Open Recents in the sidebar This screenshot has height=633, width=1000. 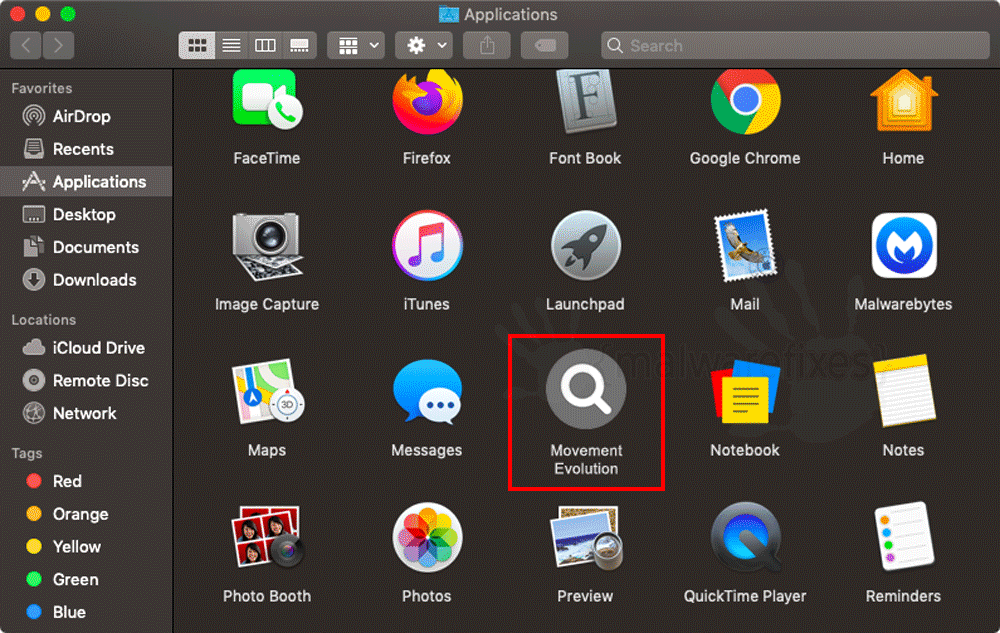86,149
